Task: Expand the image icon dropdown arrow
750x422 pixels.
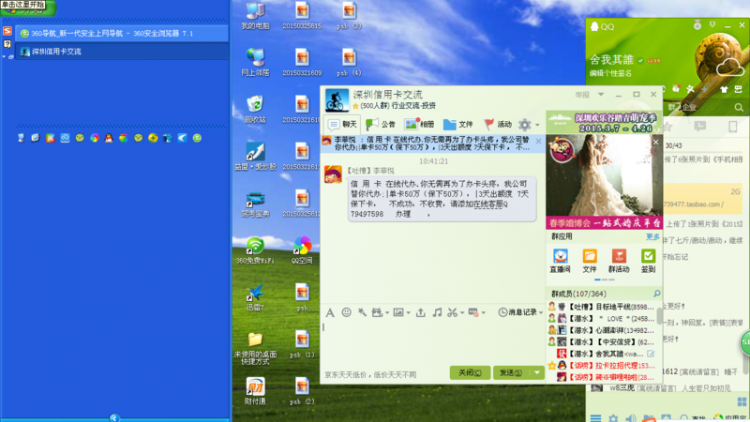Action: [x=408, y=313]
